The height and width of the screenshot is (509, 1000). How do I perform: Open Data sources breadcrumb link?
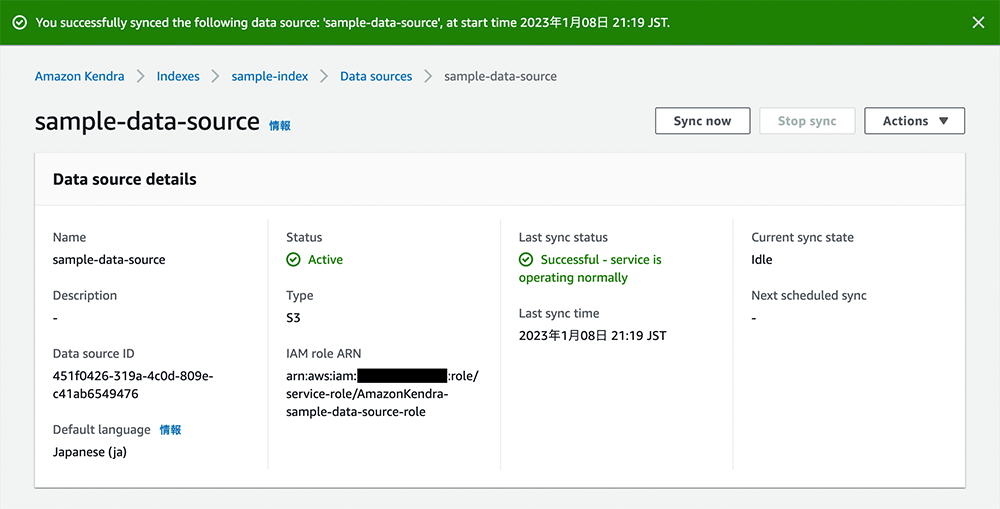(x=376, y=77)
